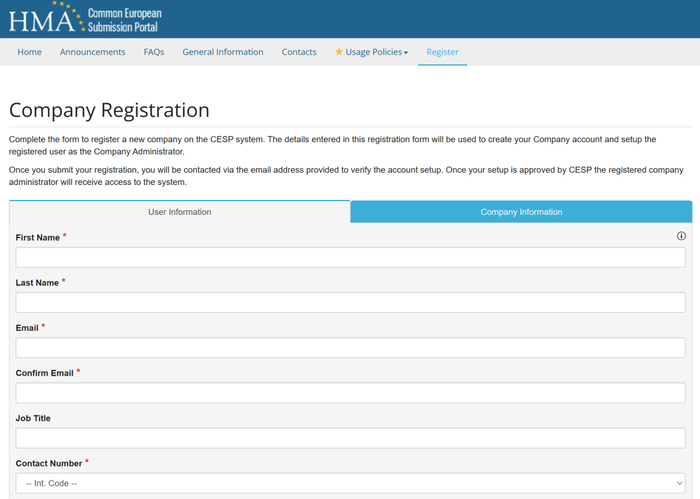Navigate to General Information
Image resolution: width=700 pixels, height=499 pixels.
click(x=223, y=52)
